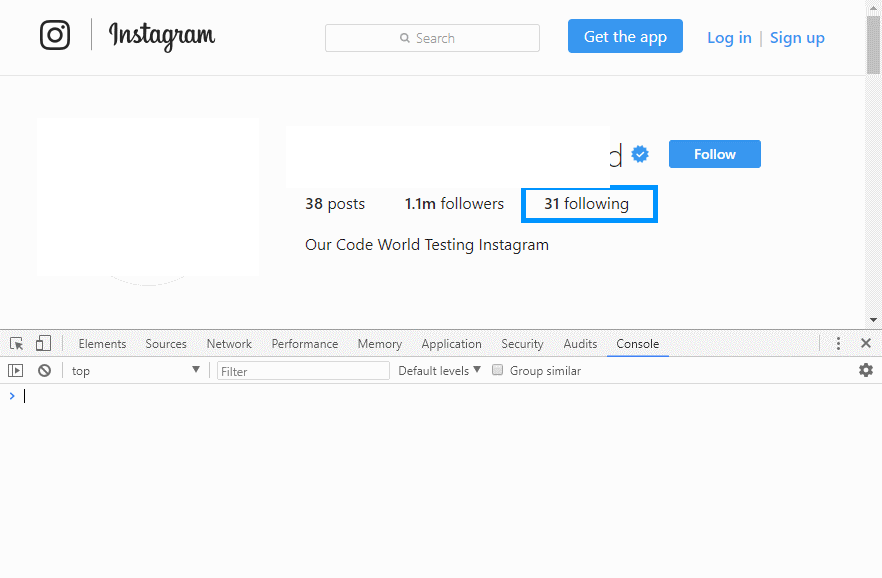This screenshot has width=882, height=578.
Task: Click the Get the app button
Action: point(625,37)
